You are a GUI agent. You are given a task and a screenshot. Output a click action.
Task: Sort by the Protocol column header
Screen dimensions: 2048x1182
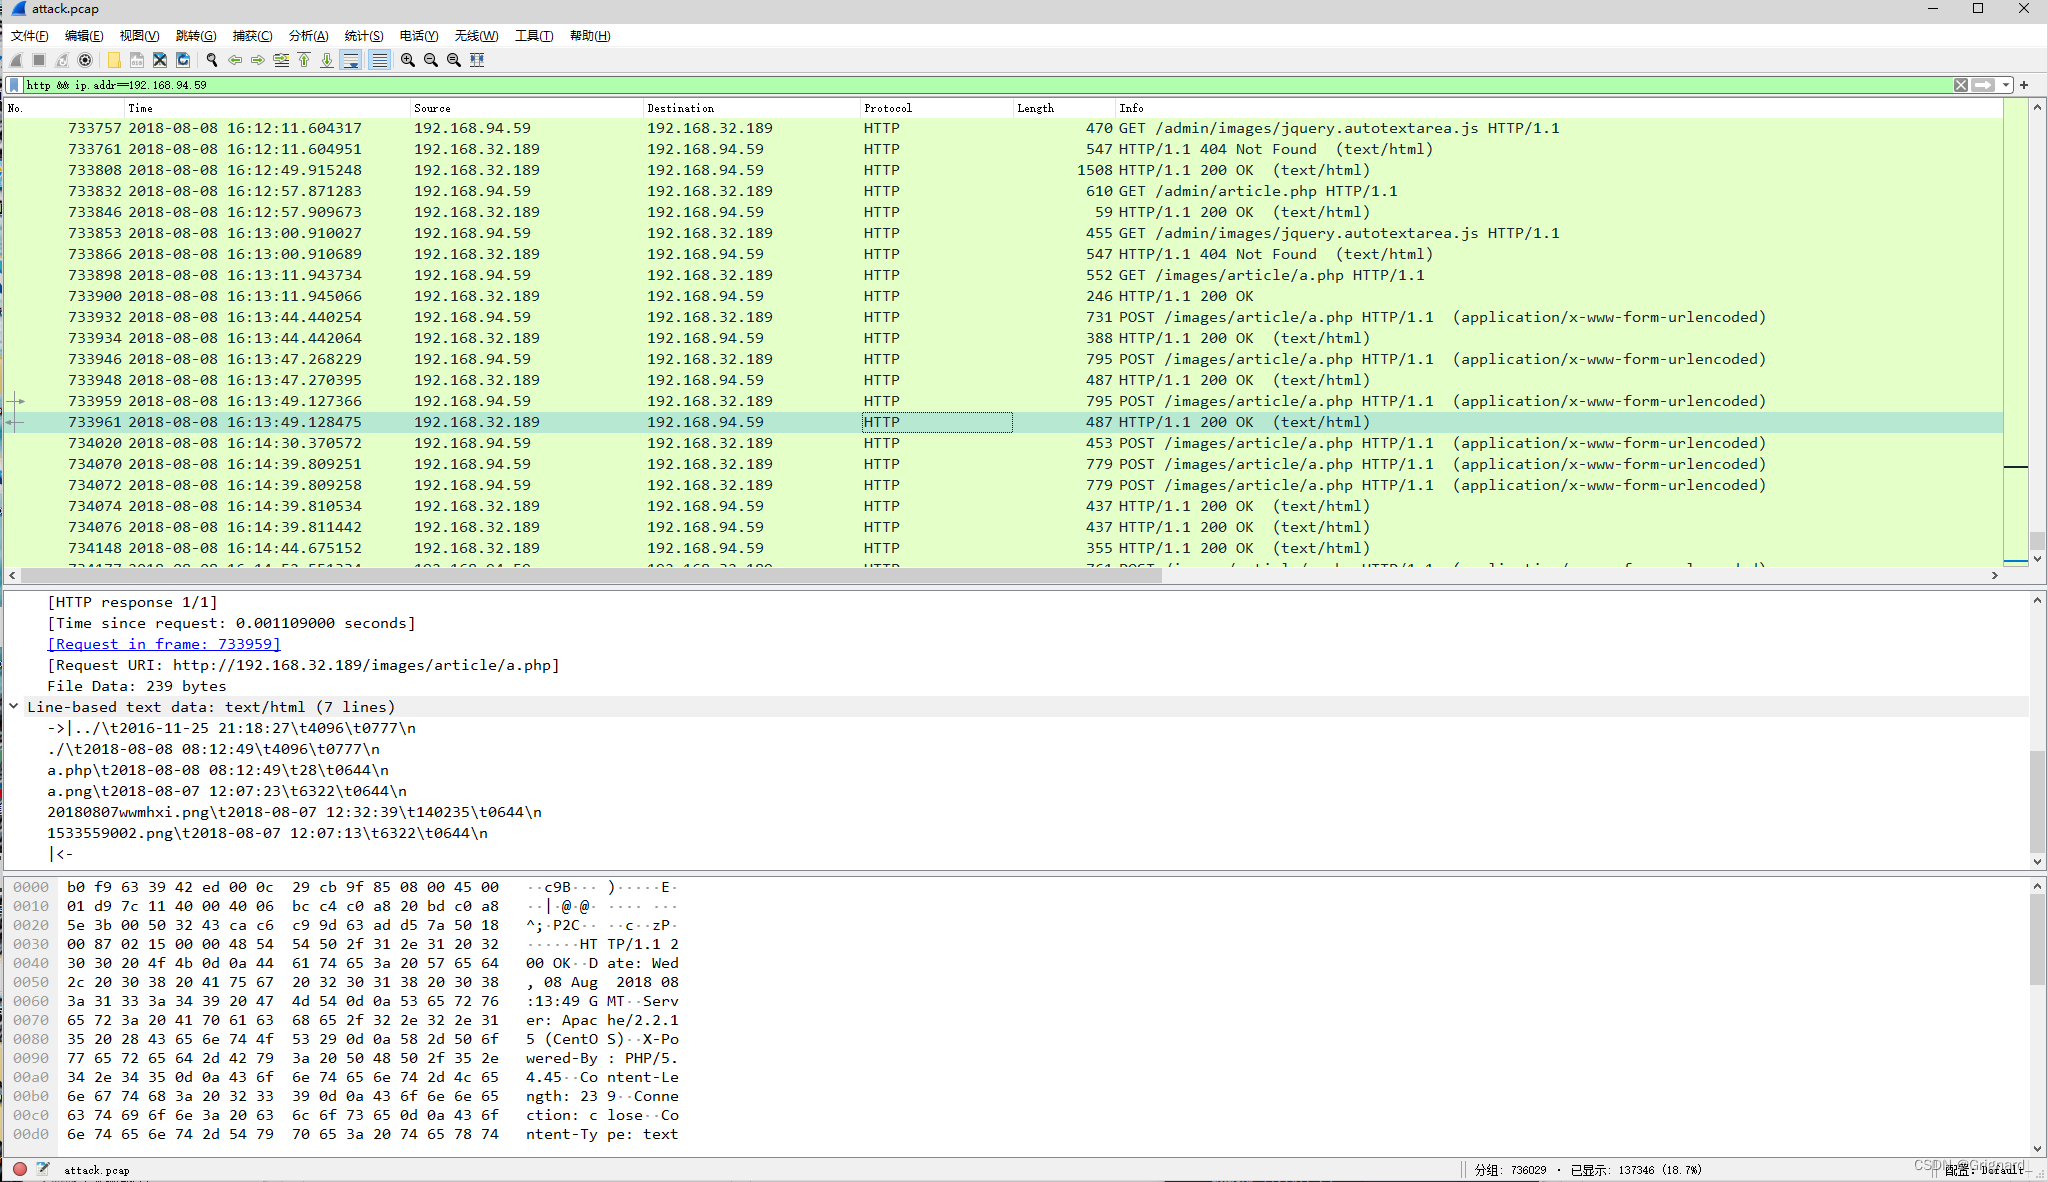click(x=938, y=108)
